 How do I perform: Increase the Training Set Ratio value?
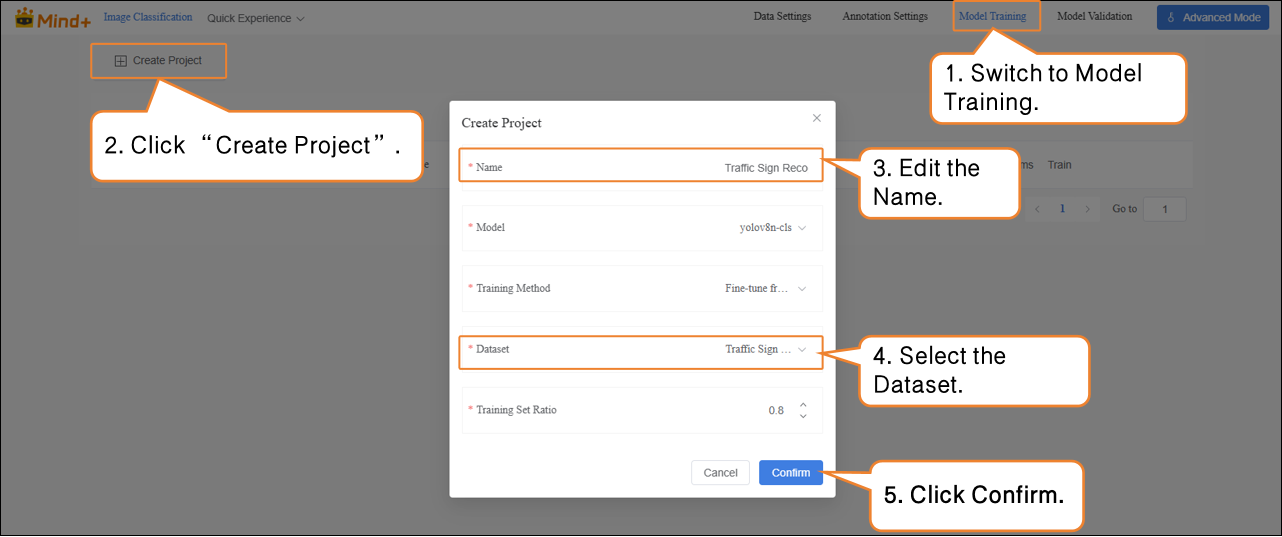[803, 405]
